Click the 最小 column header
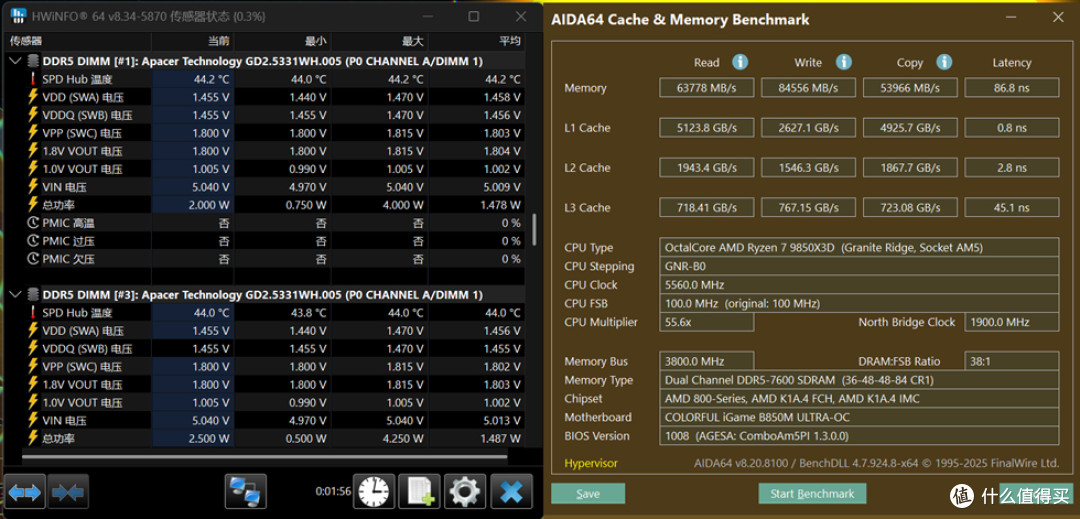 315,41
